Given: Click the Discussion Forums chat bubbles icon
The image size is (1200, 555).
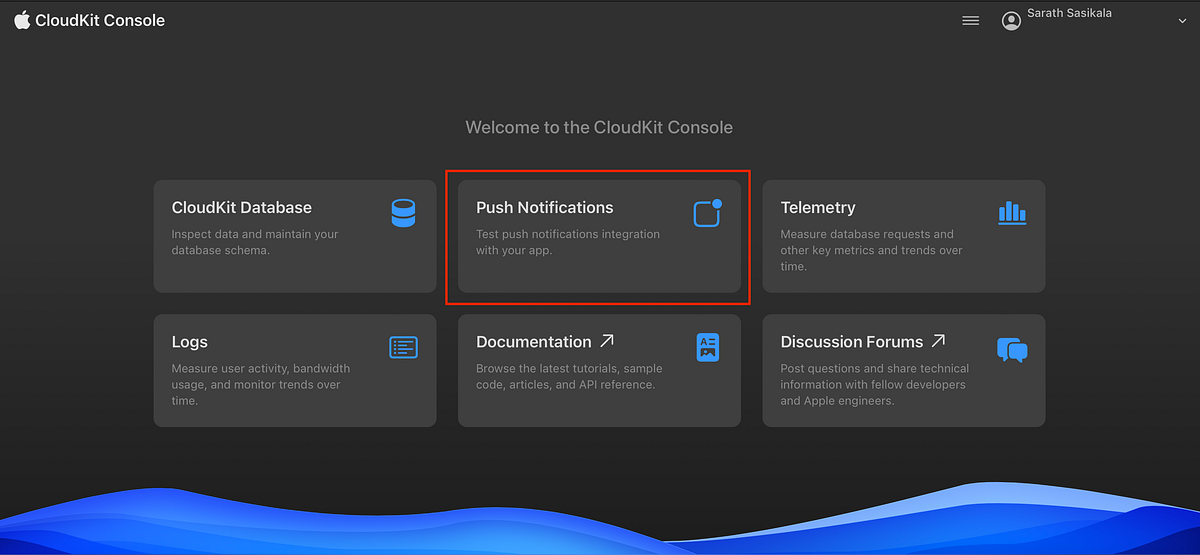Looking at the screenshot, I should click(1012, 349).
